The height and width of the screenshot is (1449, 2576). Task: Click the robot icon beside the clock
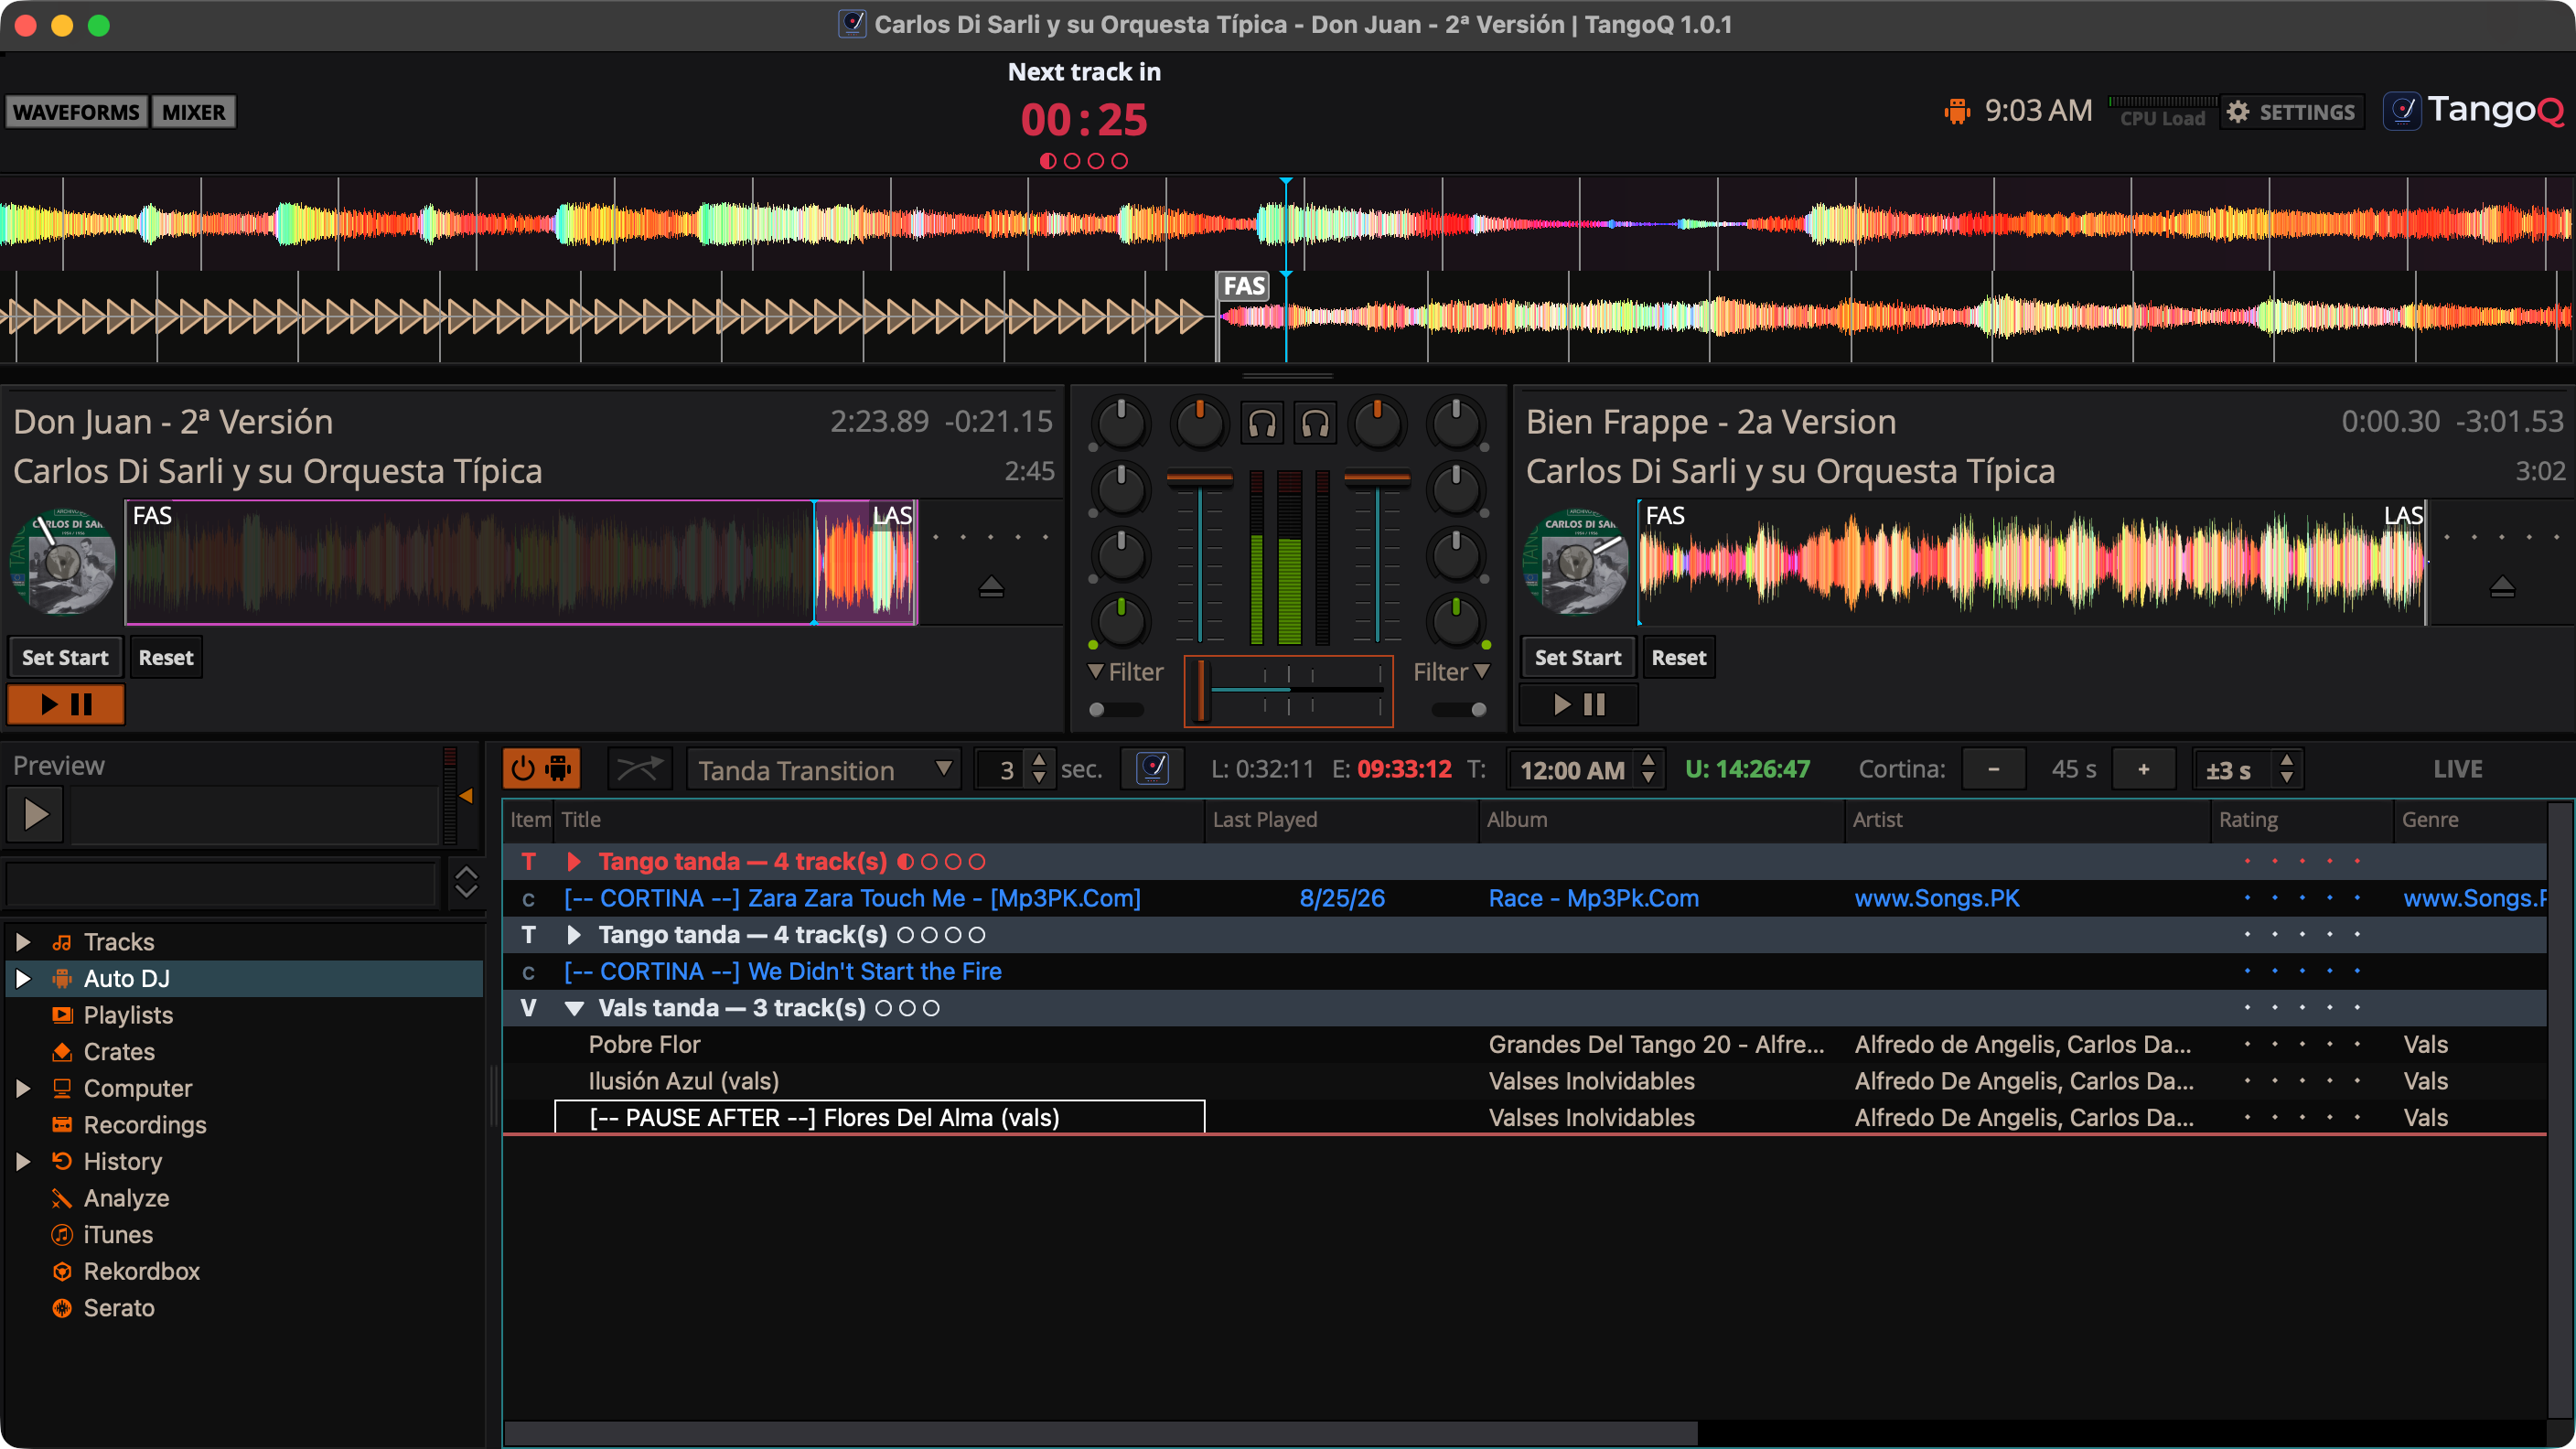1956,111
